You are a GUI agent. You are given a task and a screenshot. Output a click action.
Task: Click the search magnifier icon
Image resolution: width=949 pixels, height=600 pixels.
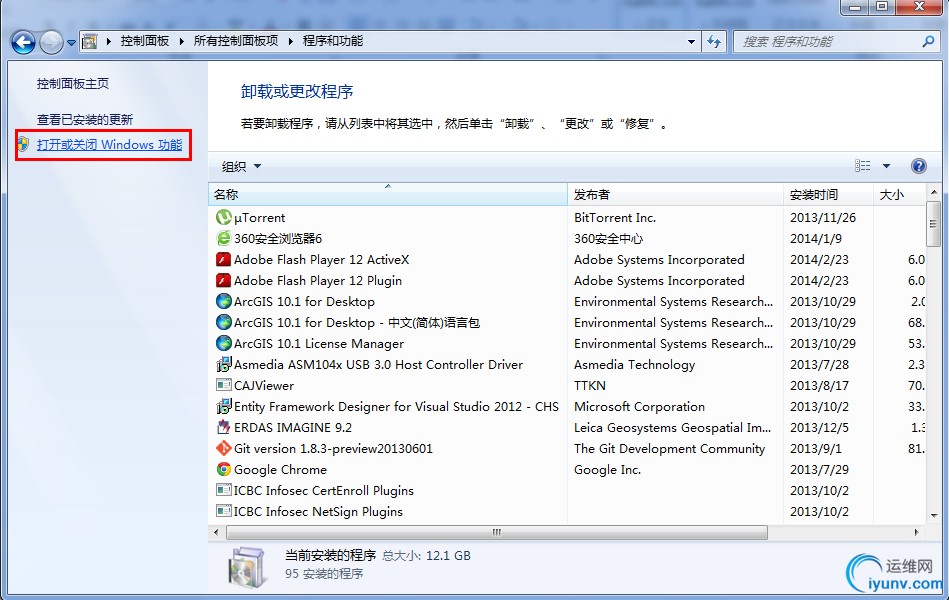(928, 41)
